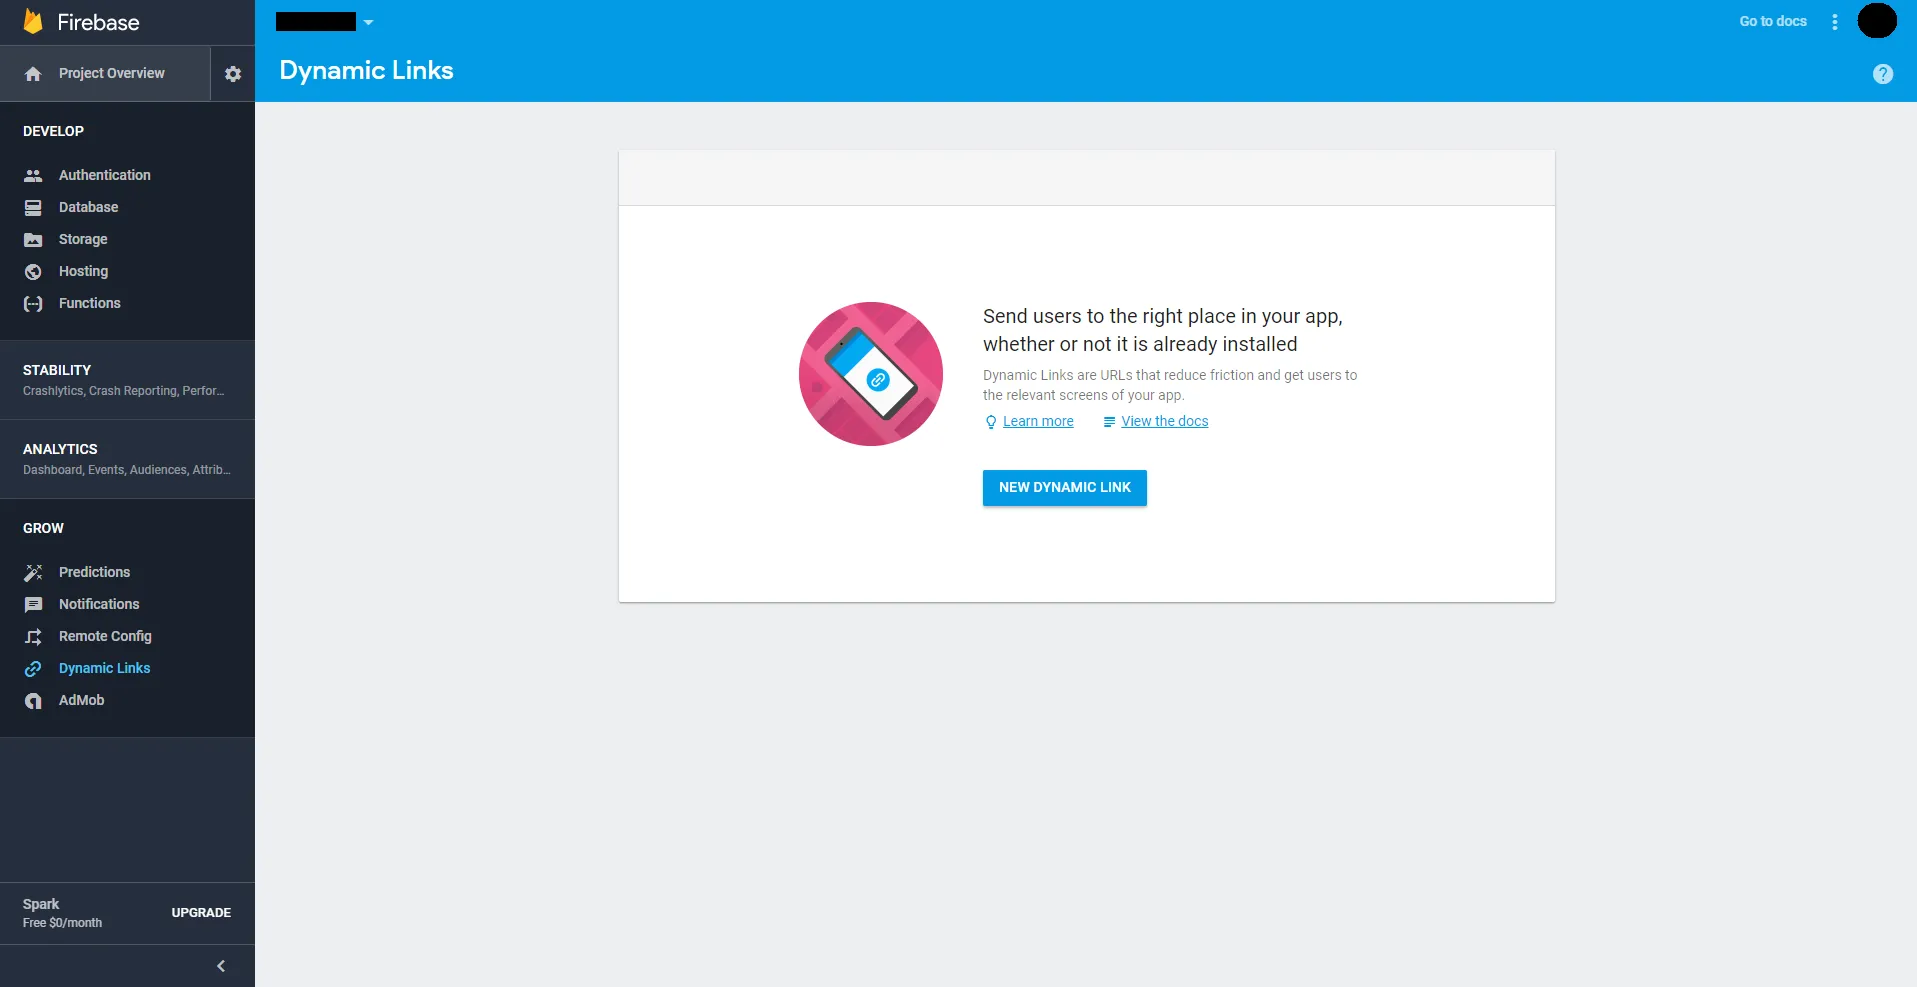Open Remote Config
Viewport: 1917px width, 987px height.
coord(105,636)
